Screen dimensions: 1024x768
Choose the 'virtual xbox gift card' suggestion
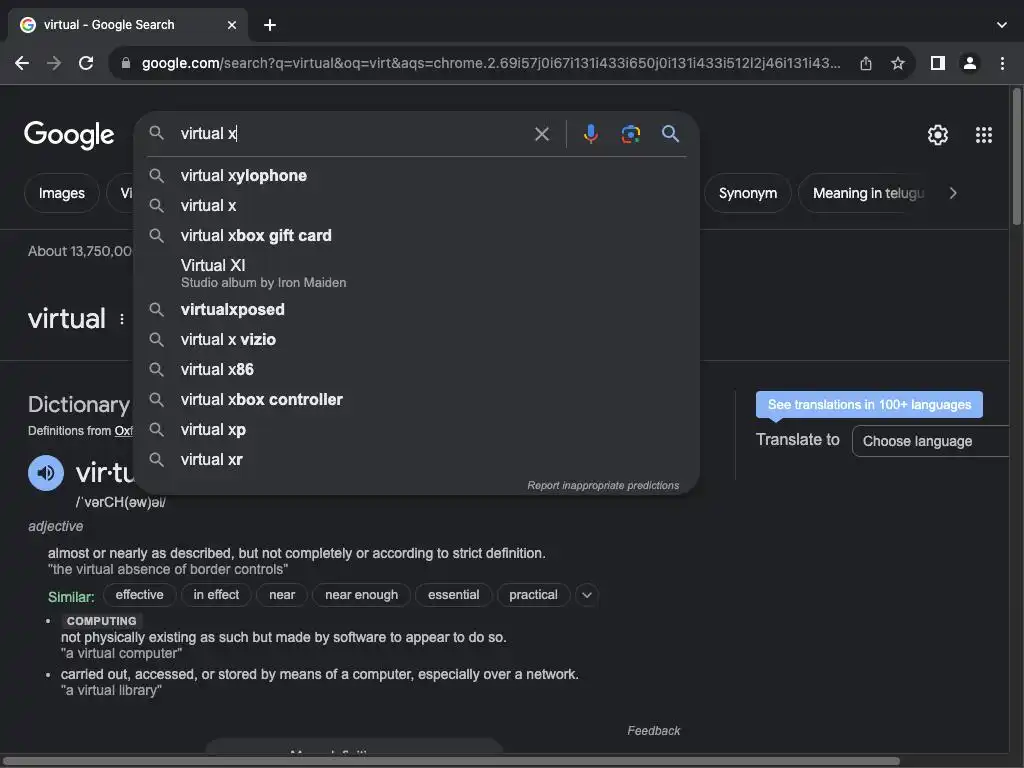pos(417,235)
